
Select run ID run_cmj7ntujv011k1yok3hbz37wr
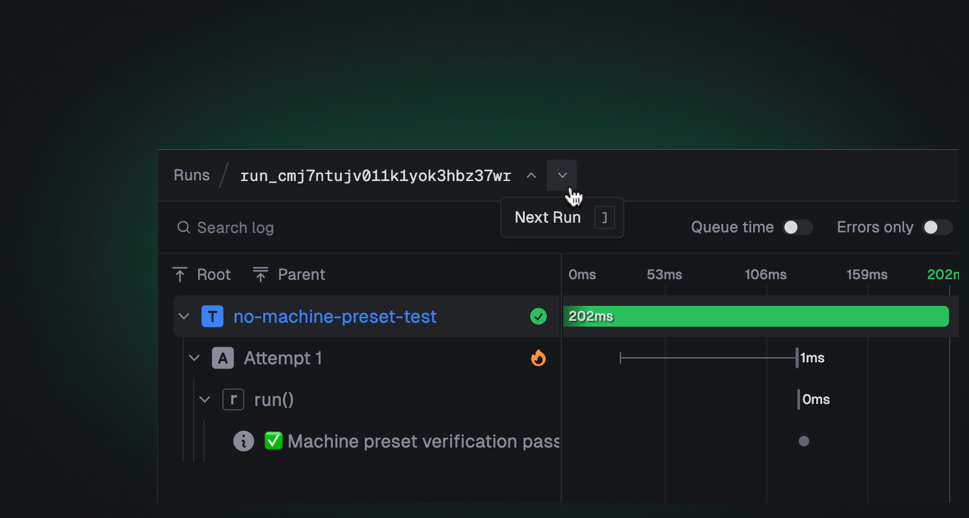click(x=376, y=176)
